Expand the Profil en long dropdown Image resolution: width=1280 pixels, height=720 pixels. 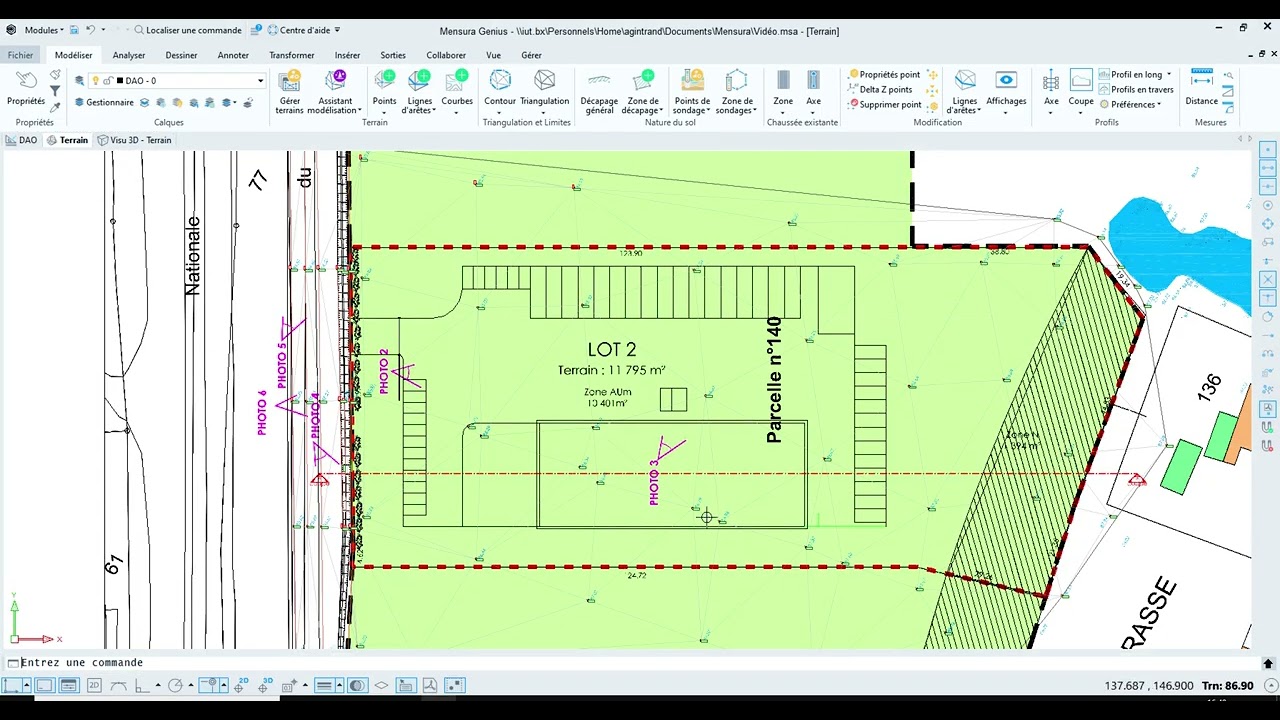(x=1168, y=74)
